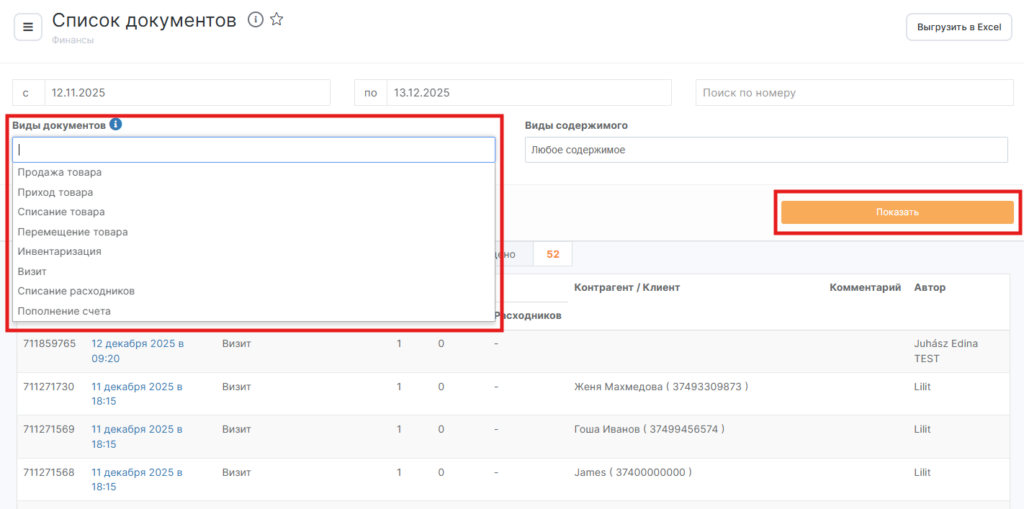This screenshot has width=1024, height=509.
Task: Click the start date field 12.11.2025
Action: point(186,93)
